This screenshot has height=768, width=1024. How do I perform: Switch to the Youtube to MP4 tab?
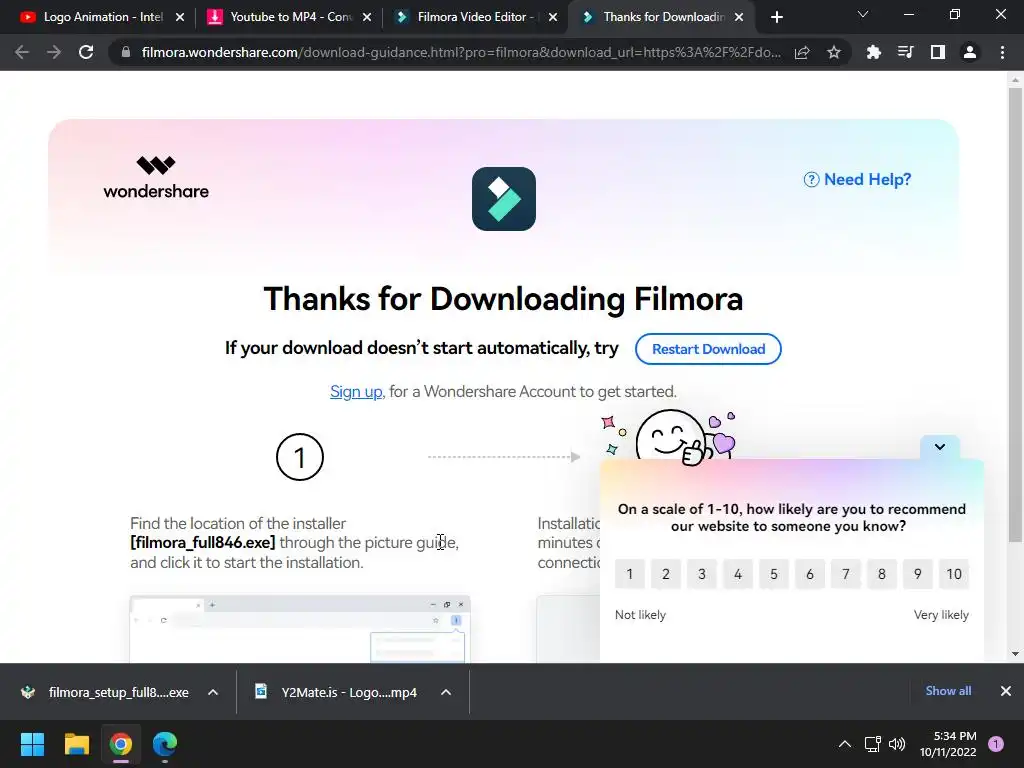(289, 17)
